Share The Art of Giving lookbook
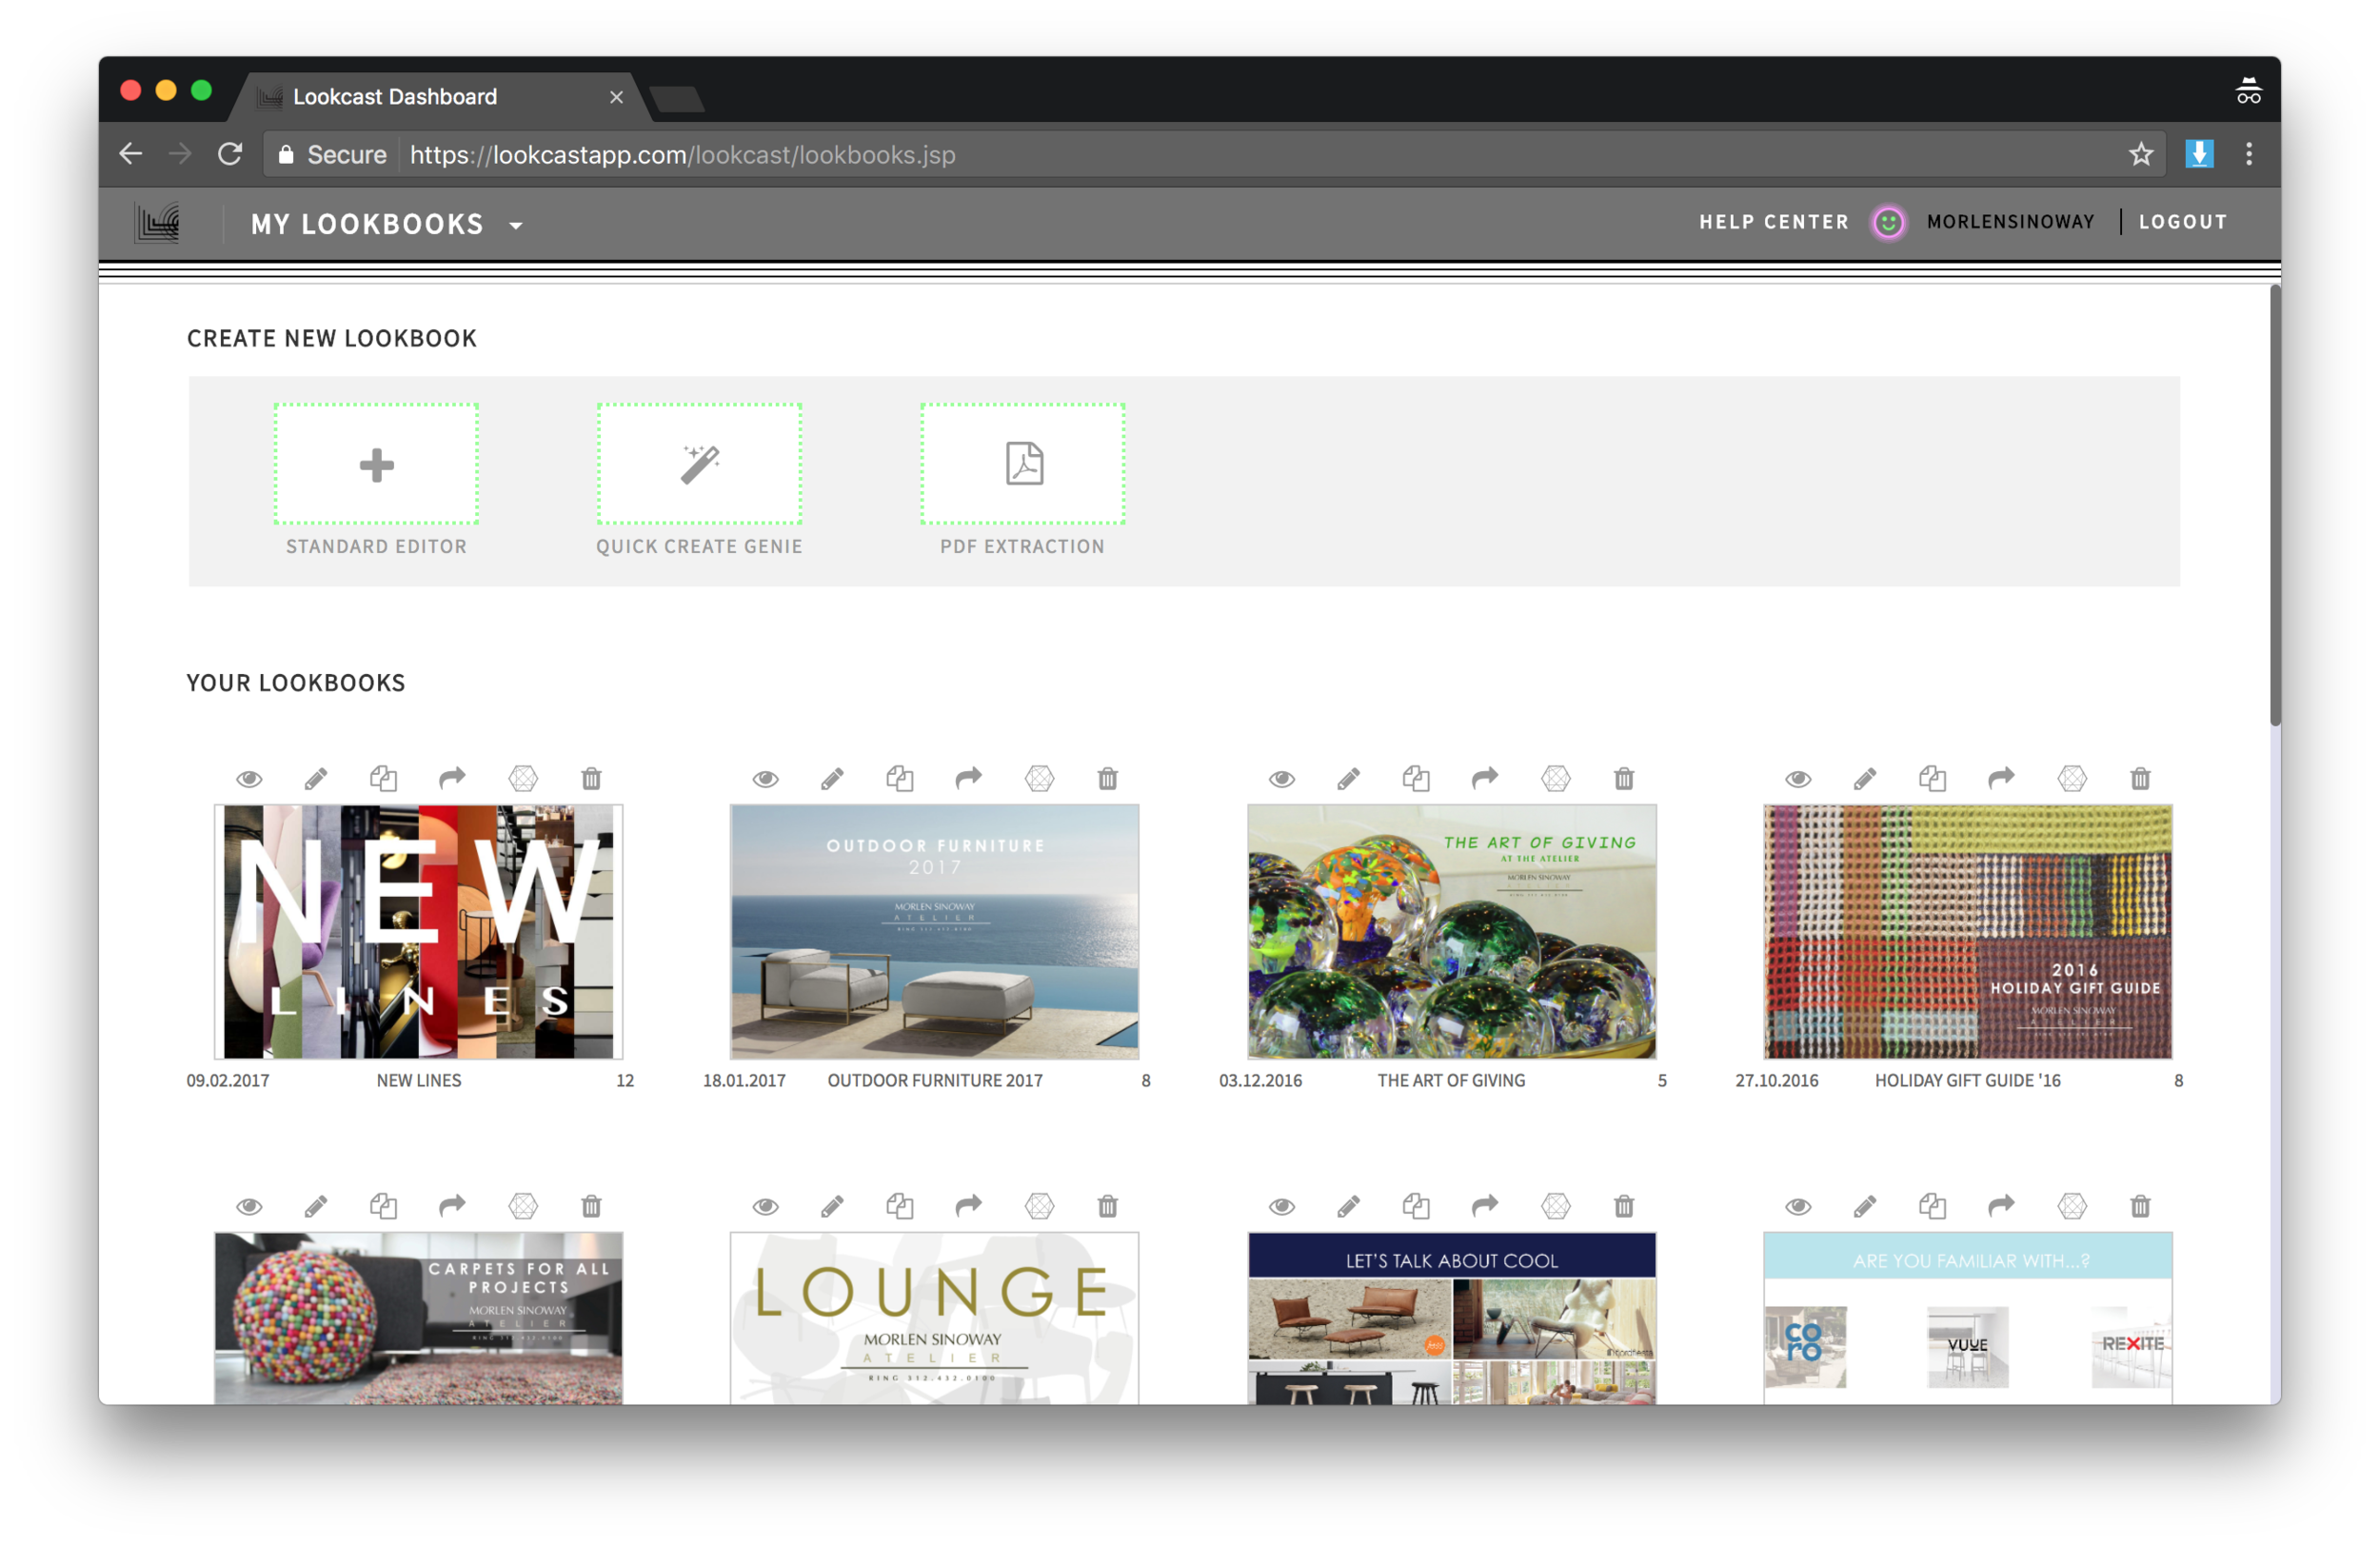The height and width of the screenshot is (1546, 2380). 1485,778
